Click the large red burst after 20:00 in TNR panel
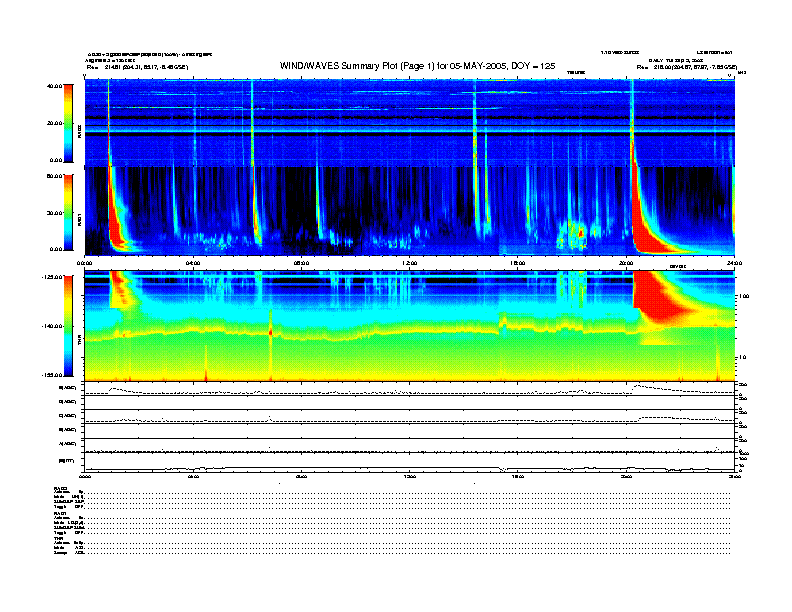The width and height of the screenshot is (792, 612). [662, 298]
